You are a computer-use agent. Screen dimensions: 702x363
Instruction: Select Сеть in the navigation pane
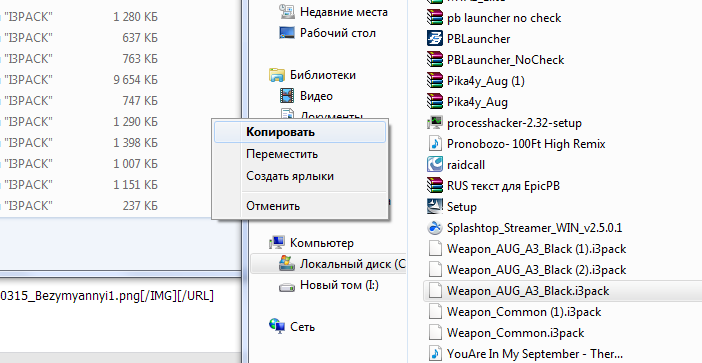pyautogui.click(x=302, y=327)
